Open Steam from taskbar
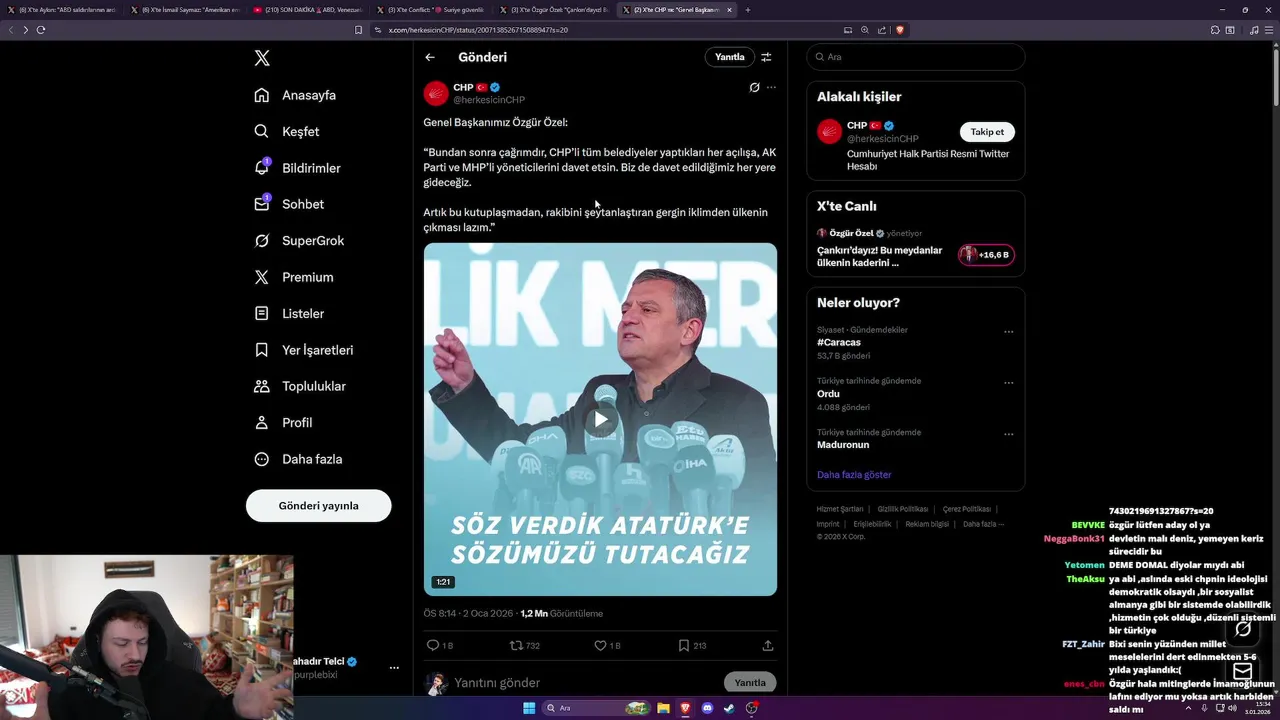 pyautogui.click(x=730, y=708)
